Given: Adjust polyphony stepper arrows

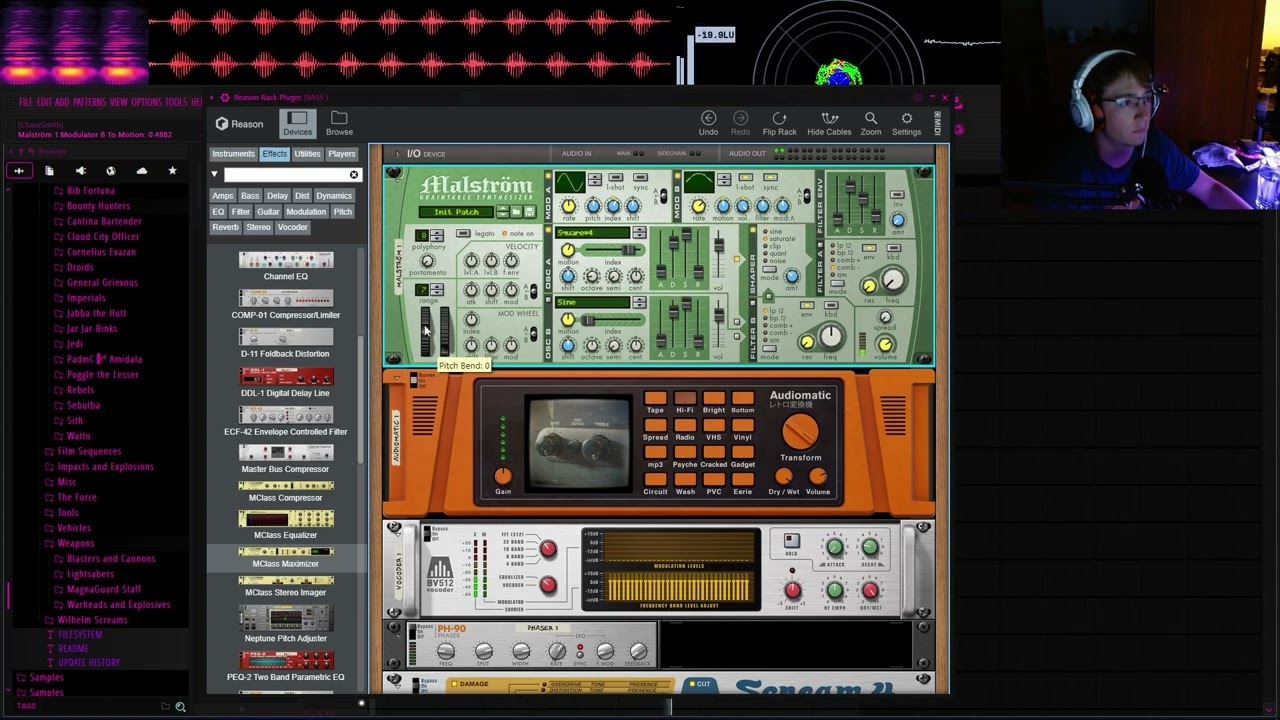Looking at the screenshot, I should click(x=436, y=236).
